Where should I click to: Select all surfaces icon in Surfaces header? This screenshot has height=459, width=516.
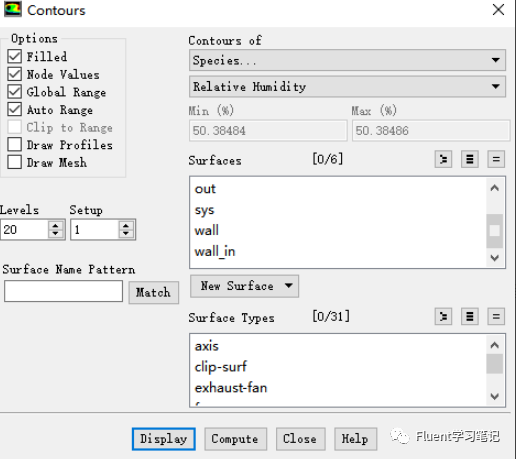[x=470, y=159]
